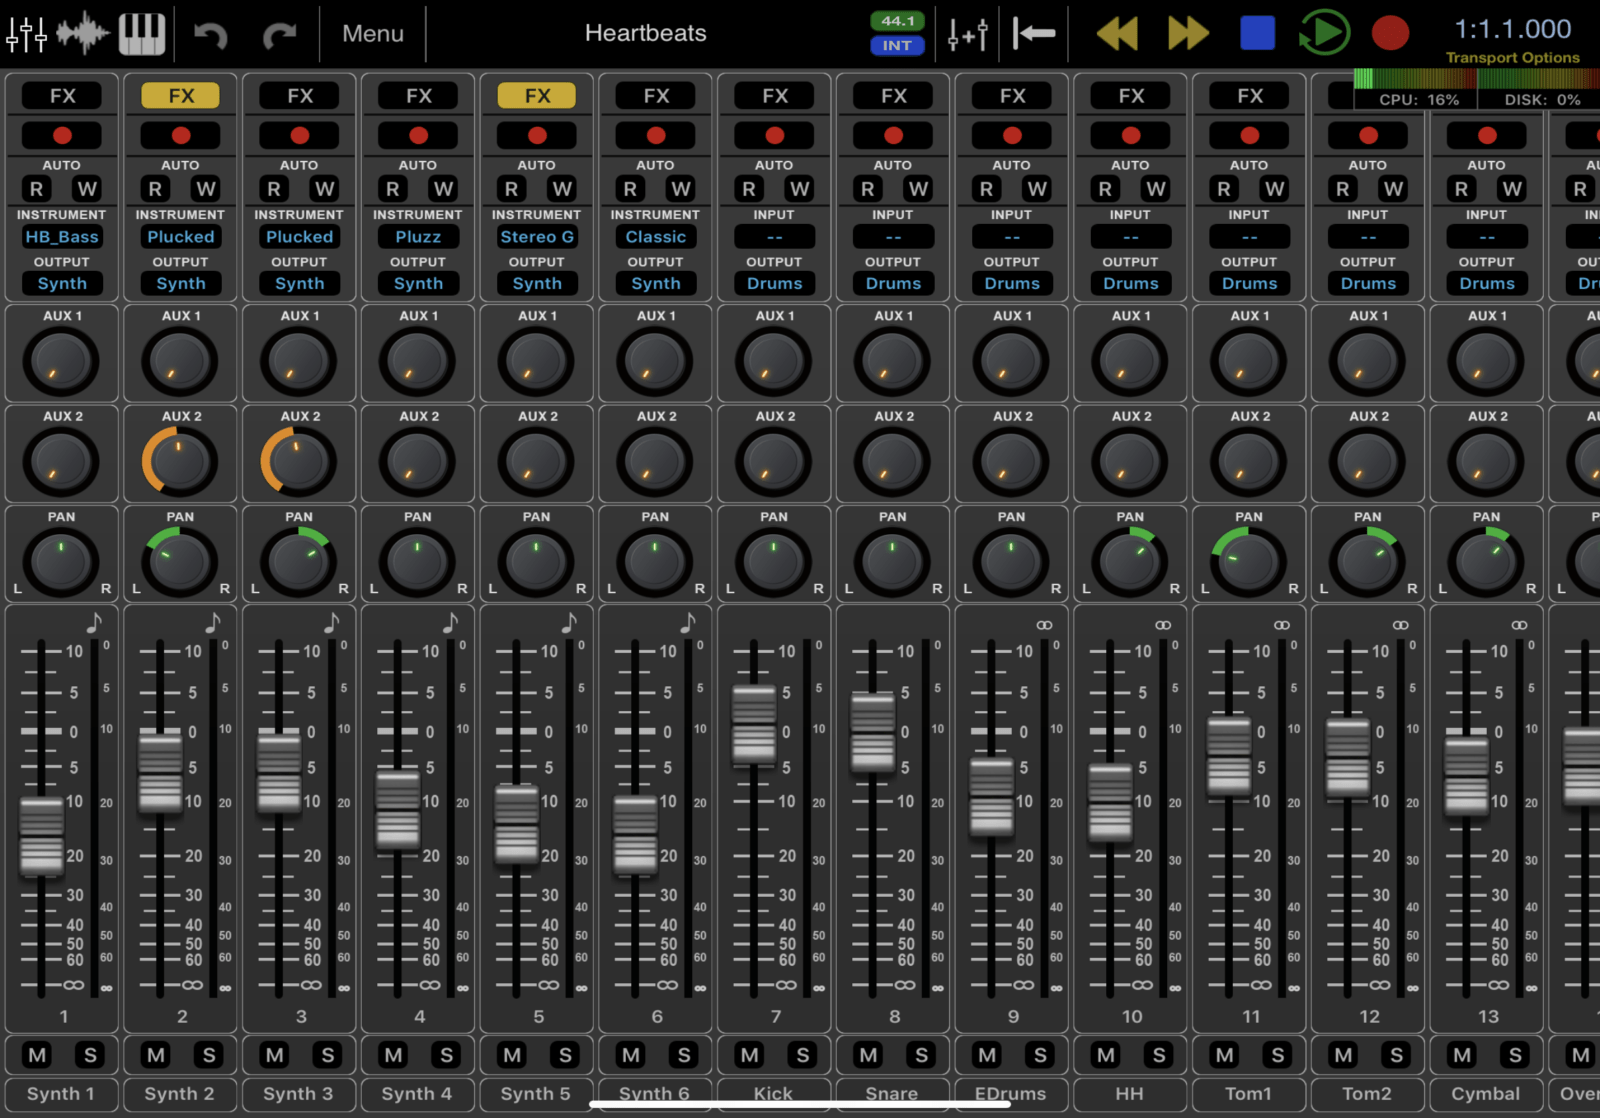Viewport: 1600px width, 1118px height.
Task: Click the rewind button
Action: [1117, 34]
